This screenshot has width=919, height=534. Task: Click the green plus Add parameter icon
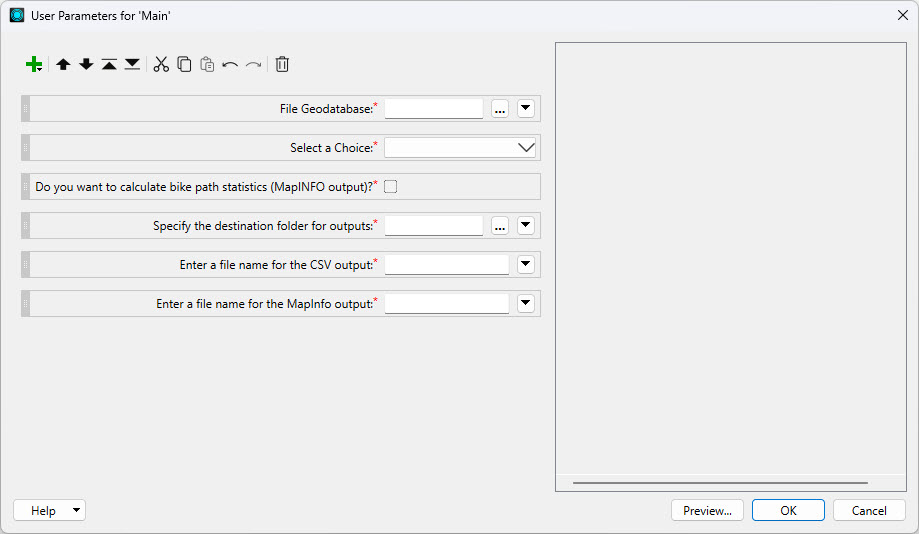point(34,64)
